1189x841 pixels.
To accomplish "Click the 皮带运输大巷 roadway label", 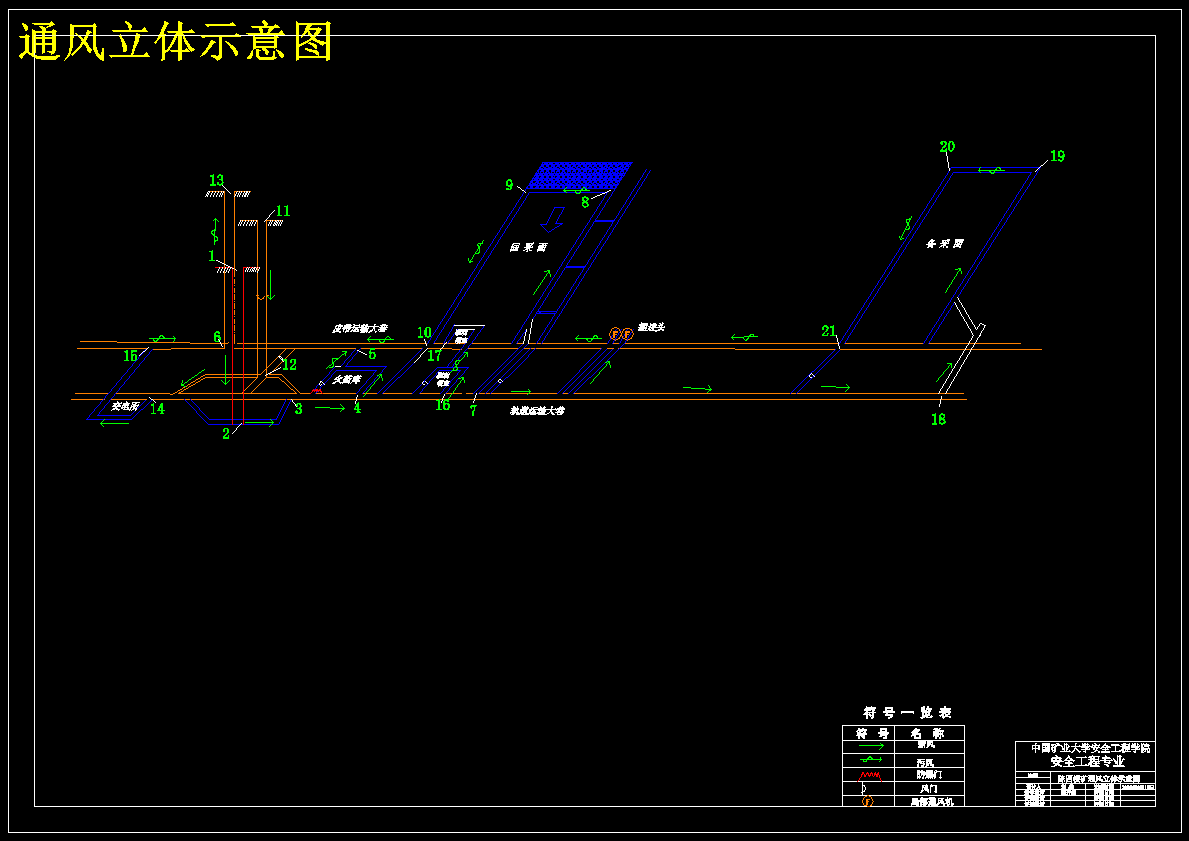I will click(360, 328).
